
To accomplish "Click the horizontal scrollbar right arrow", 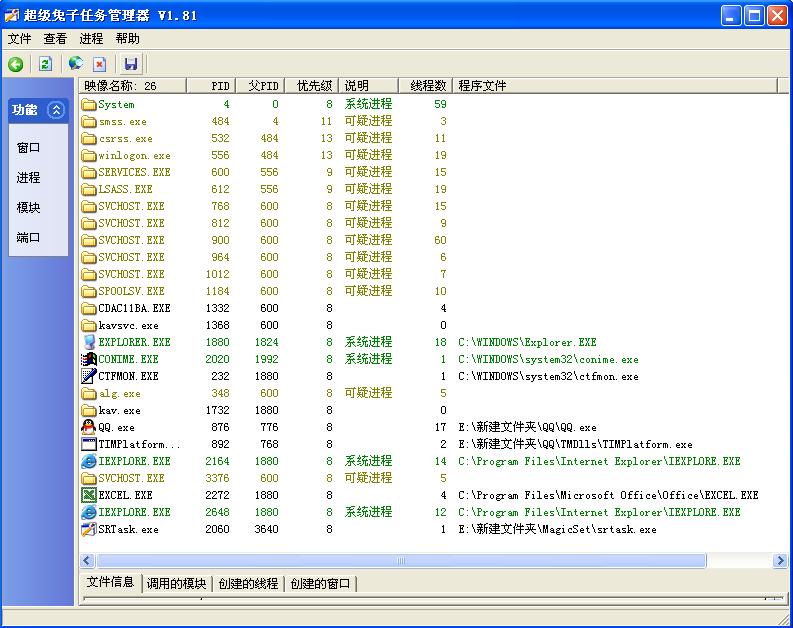I will click(780, 560).
